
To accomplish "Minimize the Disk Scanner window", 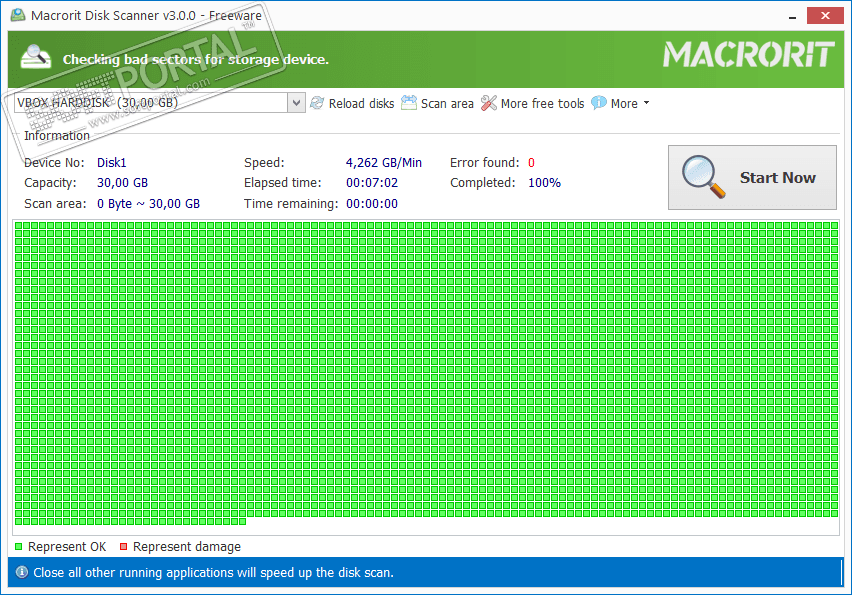I will click(792, 16).
